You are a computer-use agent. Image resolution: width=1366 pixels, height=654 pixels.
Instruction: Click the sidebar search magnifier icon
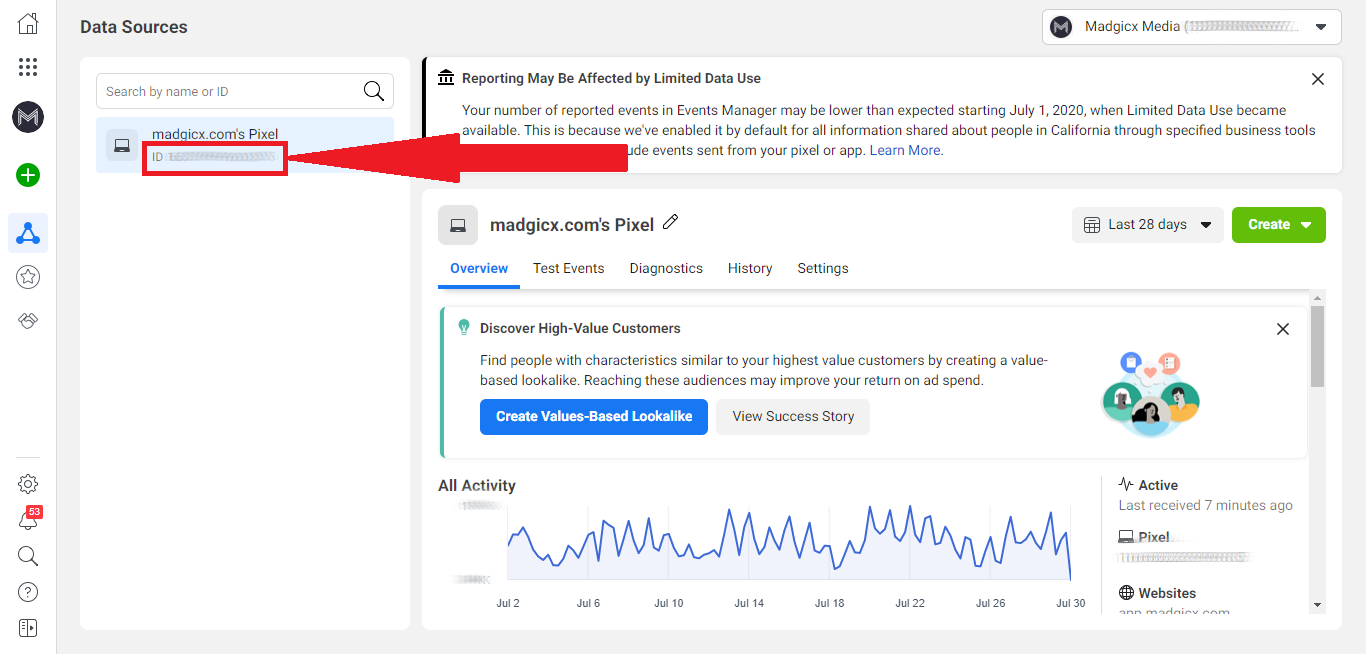pos(28,556)
